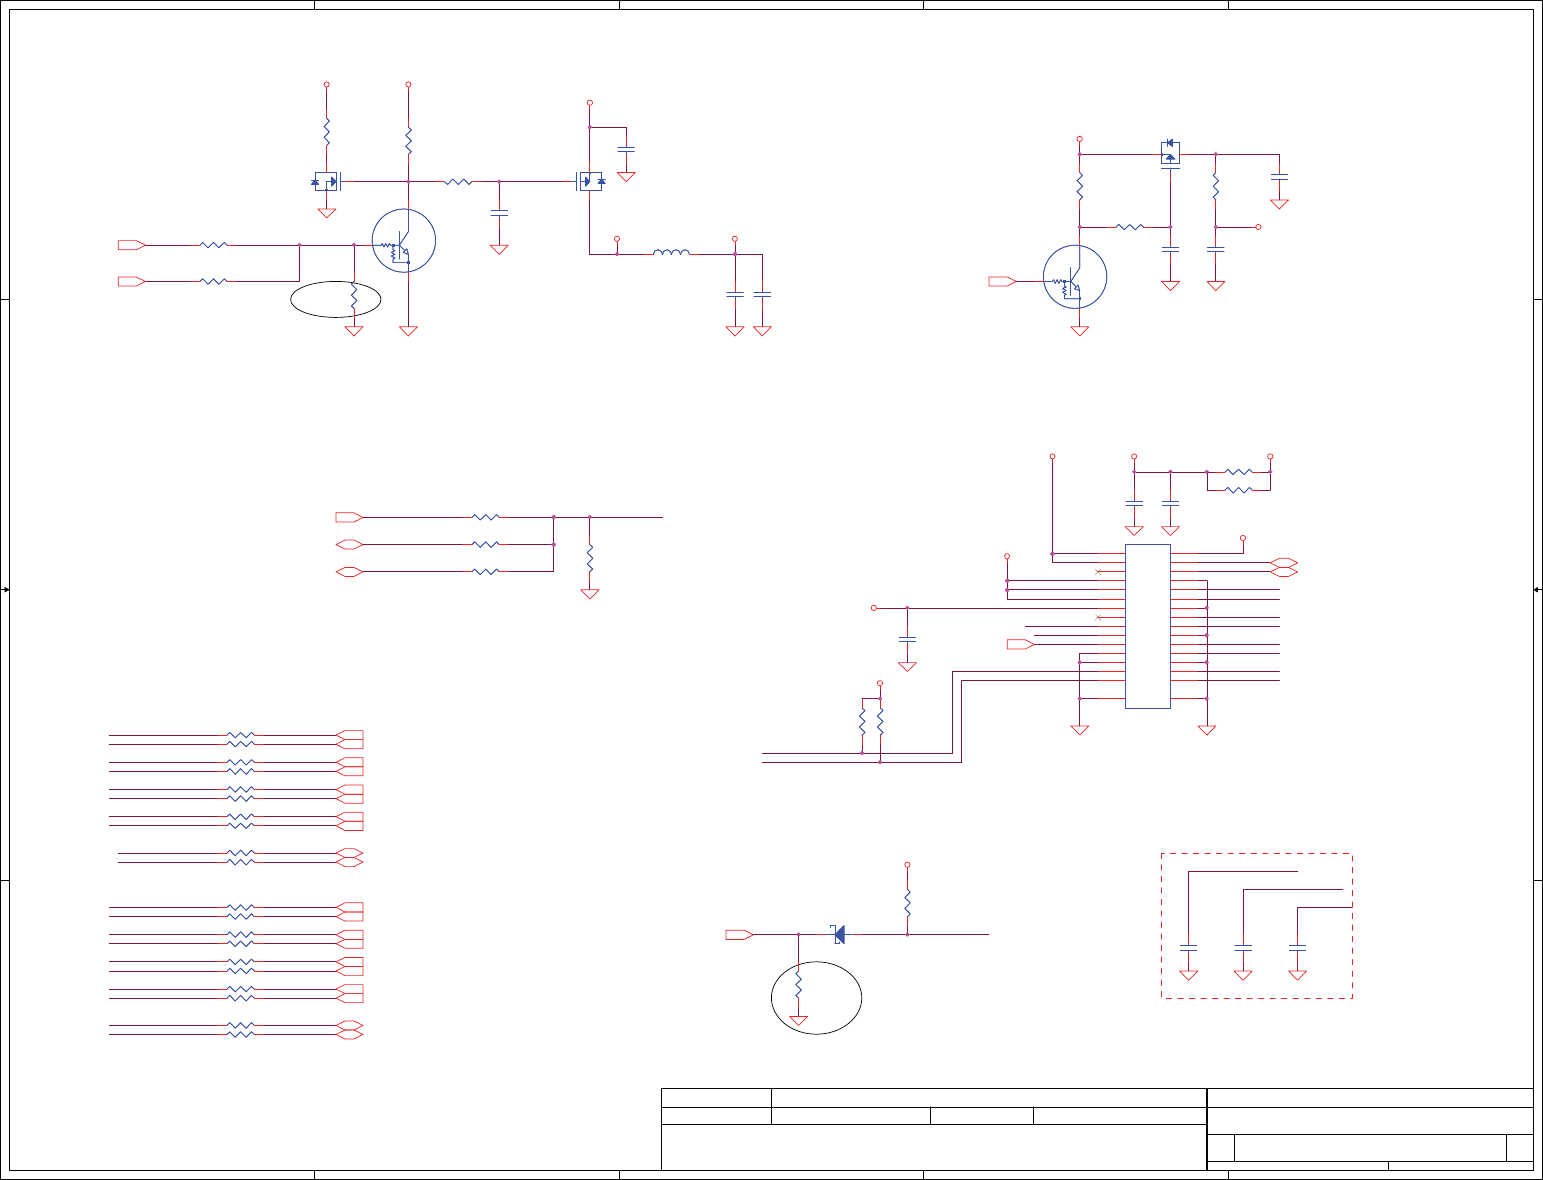Click the right sheet border arrow marker
The image size is (1543, 1180).
1538,590
